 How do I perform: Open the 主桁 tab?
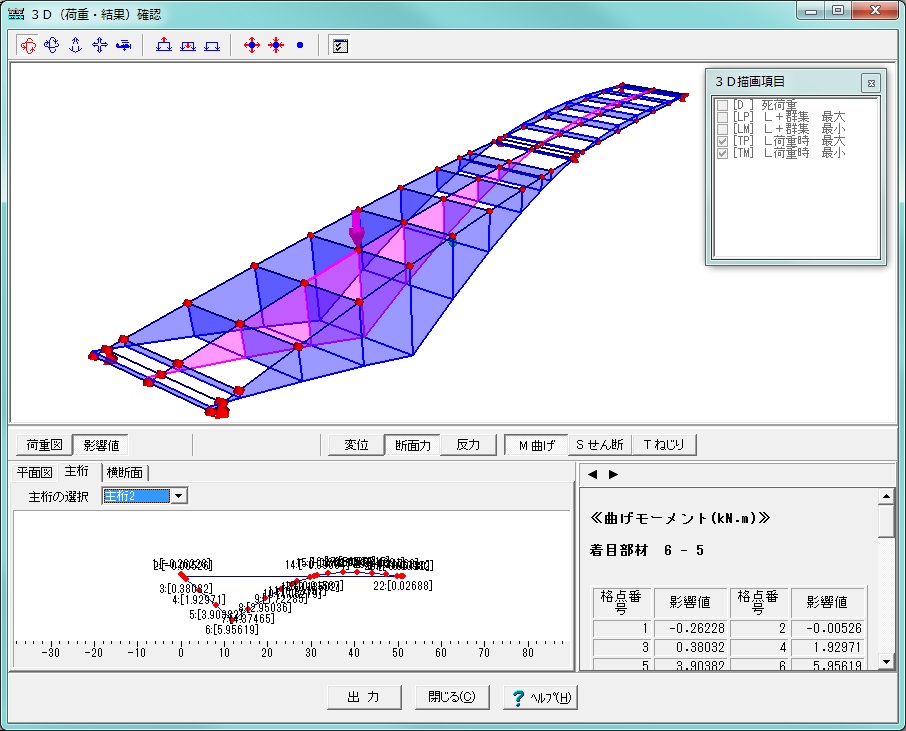pos(77,471)
